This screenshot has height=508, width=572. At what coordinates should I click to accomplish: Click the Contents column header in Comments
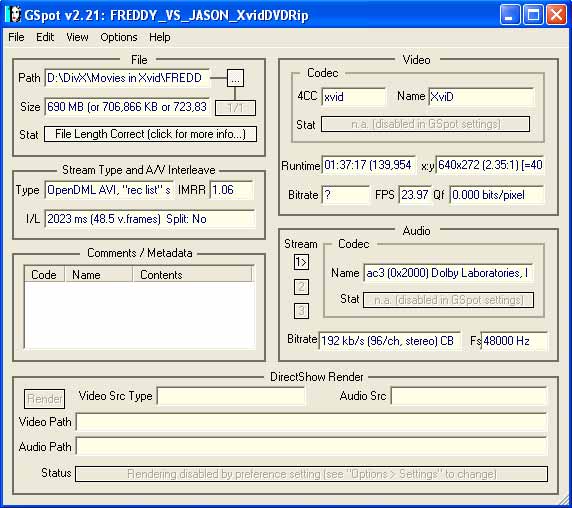pos(192,274)
